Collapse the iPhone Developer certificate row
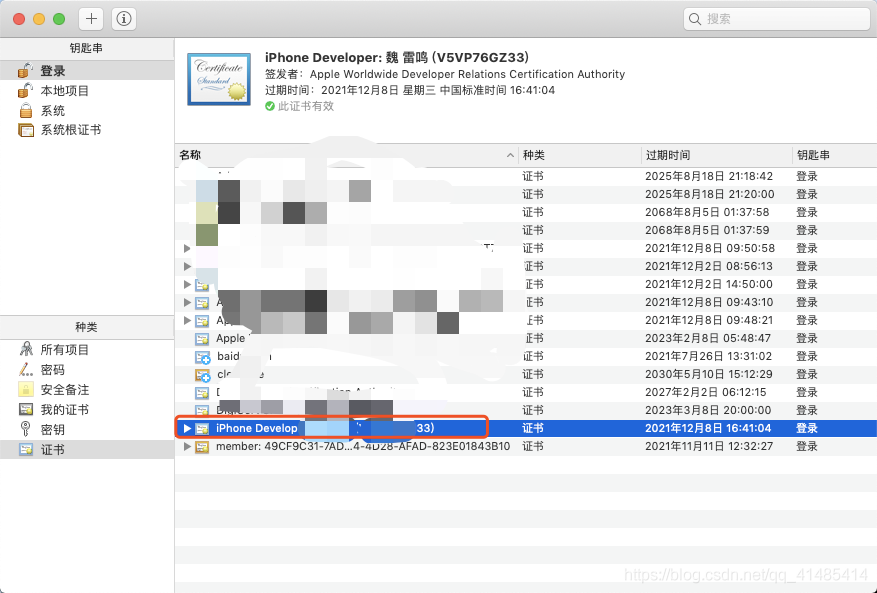The width and height of the screenshot is (877, 593). click(187, 429)
